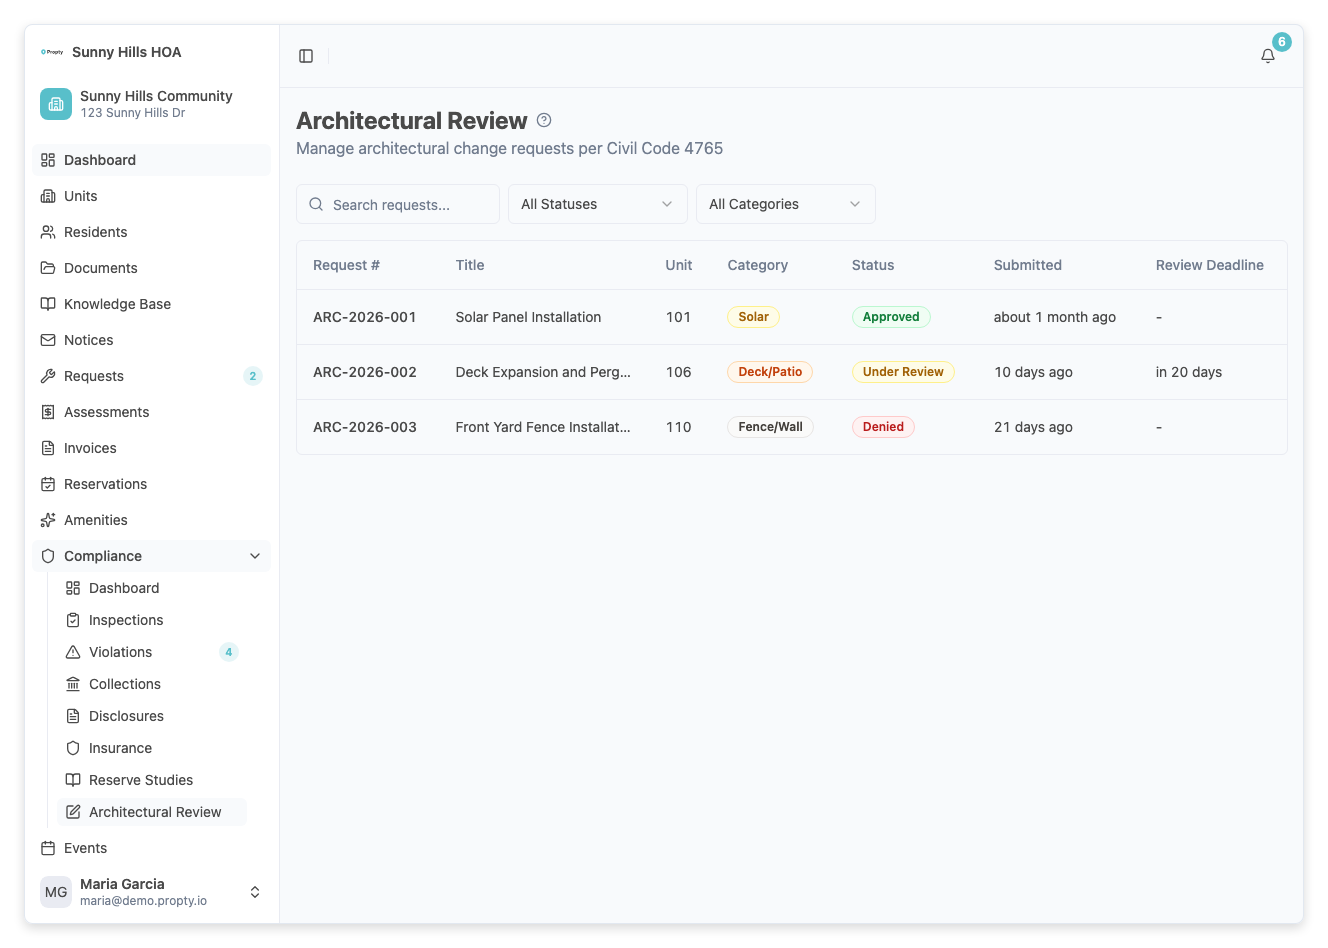
Task: Open Violations via its warning triangle icon
Action: click(x=73, y=652)
